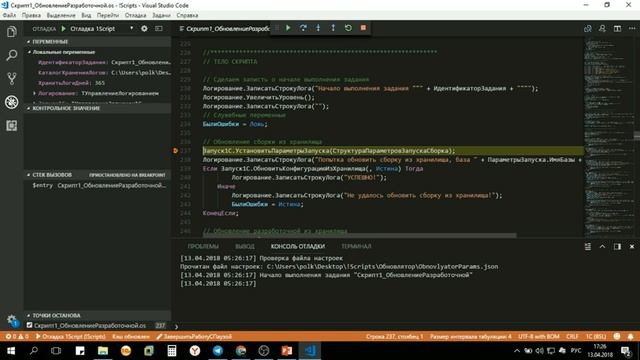
Task: Move the panel to the side
Action: 617,247
